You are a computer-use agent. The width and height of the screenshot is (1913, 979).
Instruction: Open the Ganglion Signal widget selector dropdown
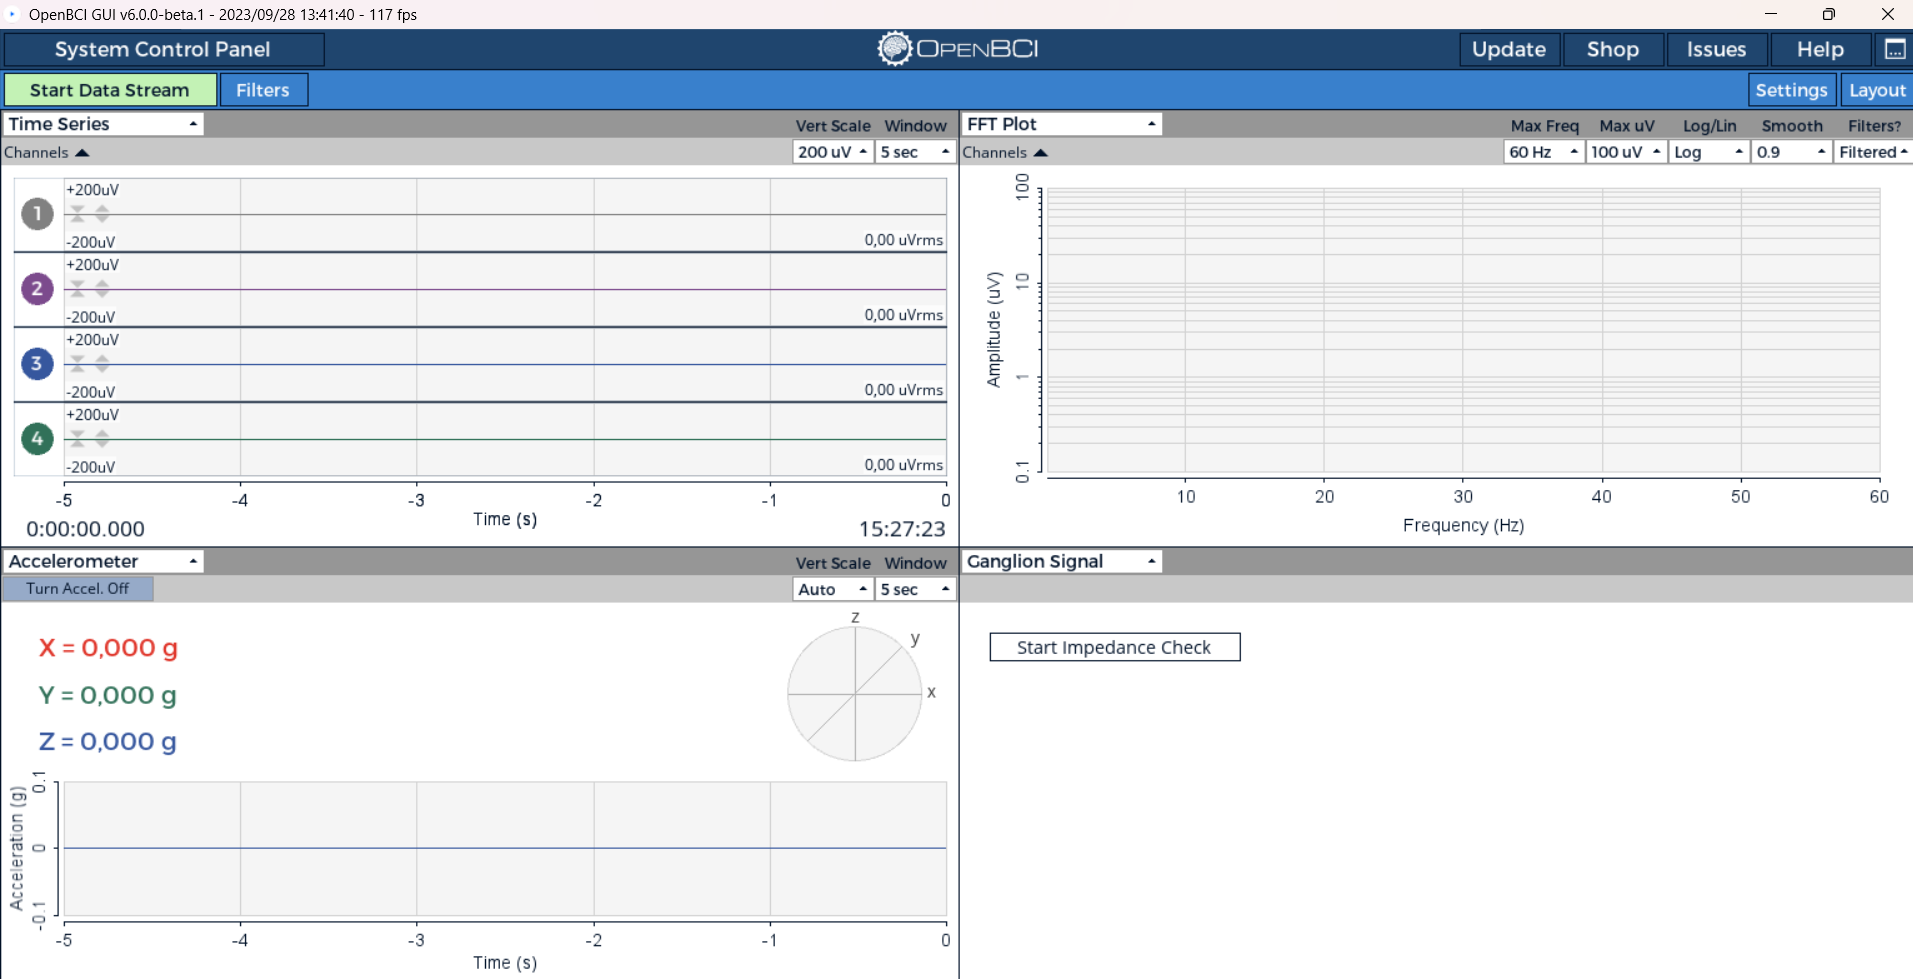1061,562
